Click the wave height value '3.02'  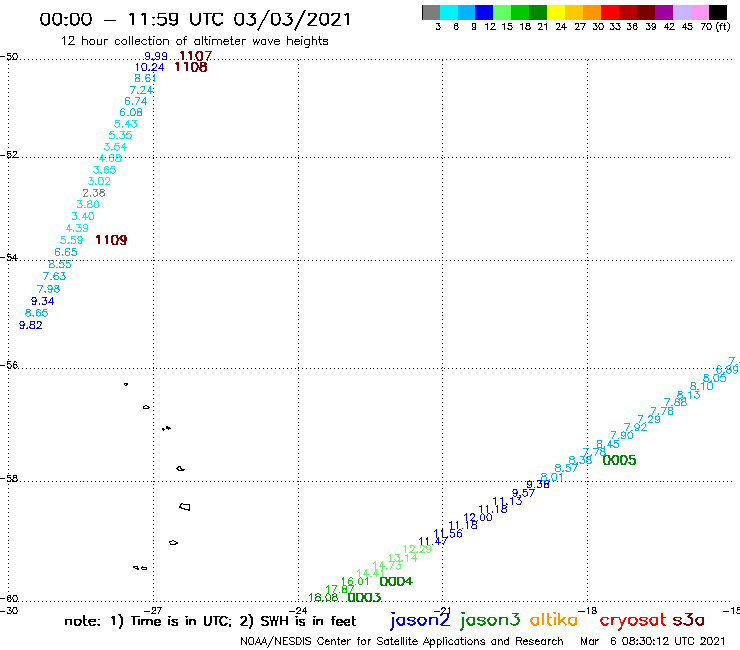[x=99, y=181]
